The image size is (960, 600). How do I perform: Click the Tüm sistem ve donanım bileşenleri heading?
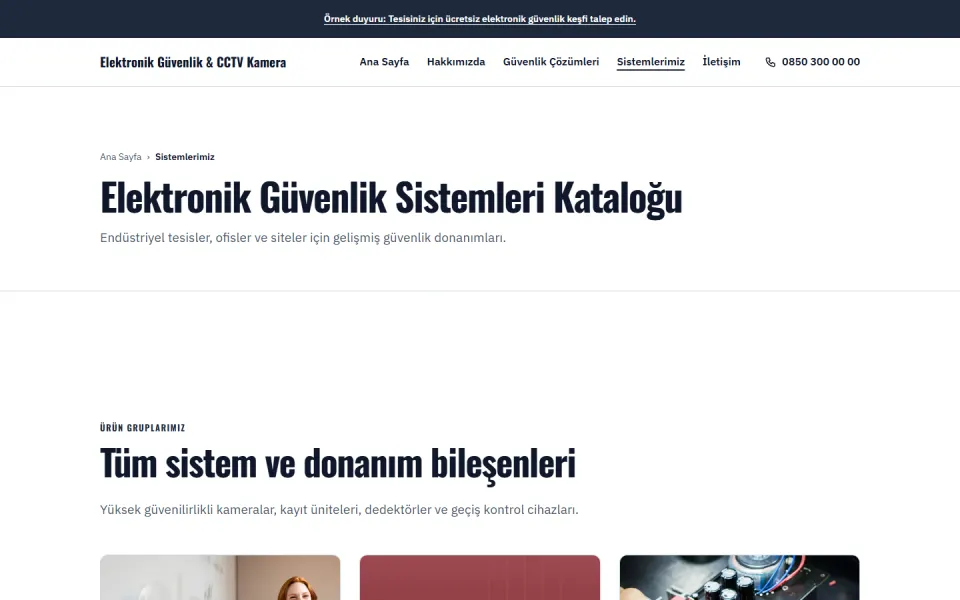338,463
